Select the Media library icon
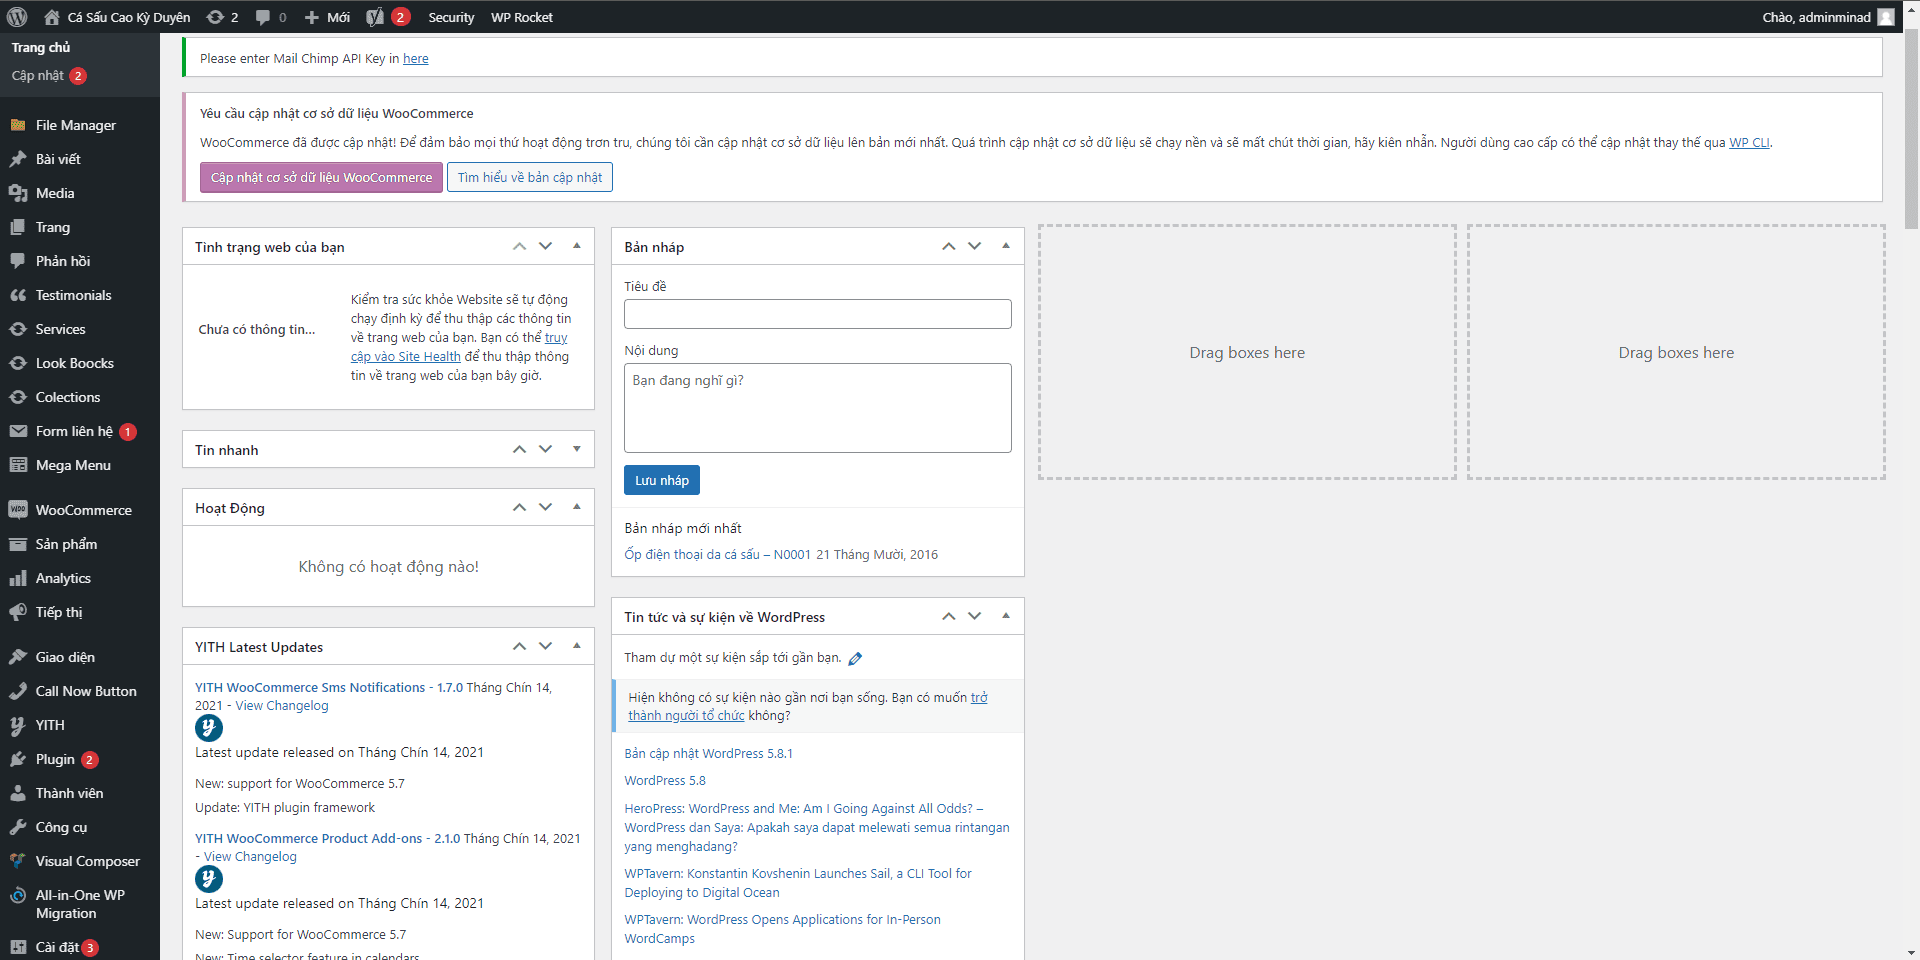Viewport: 1920px width, 960px height. (18, 192)
